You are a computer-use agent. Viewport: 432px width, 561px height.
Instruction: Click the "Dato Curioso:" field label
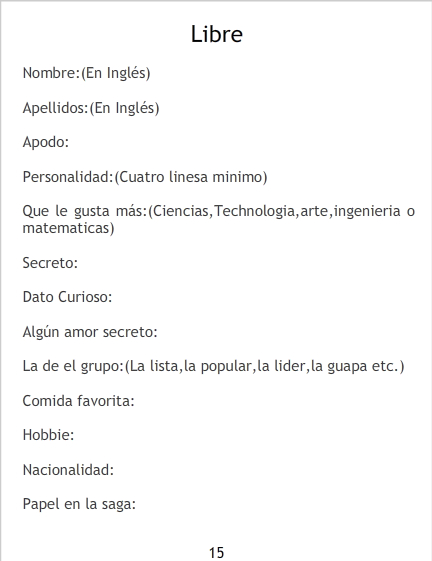[67, 297]
